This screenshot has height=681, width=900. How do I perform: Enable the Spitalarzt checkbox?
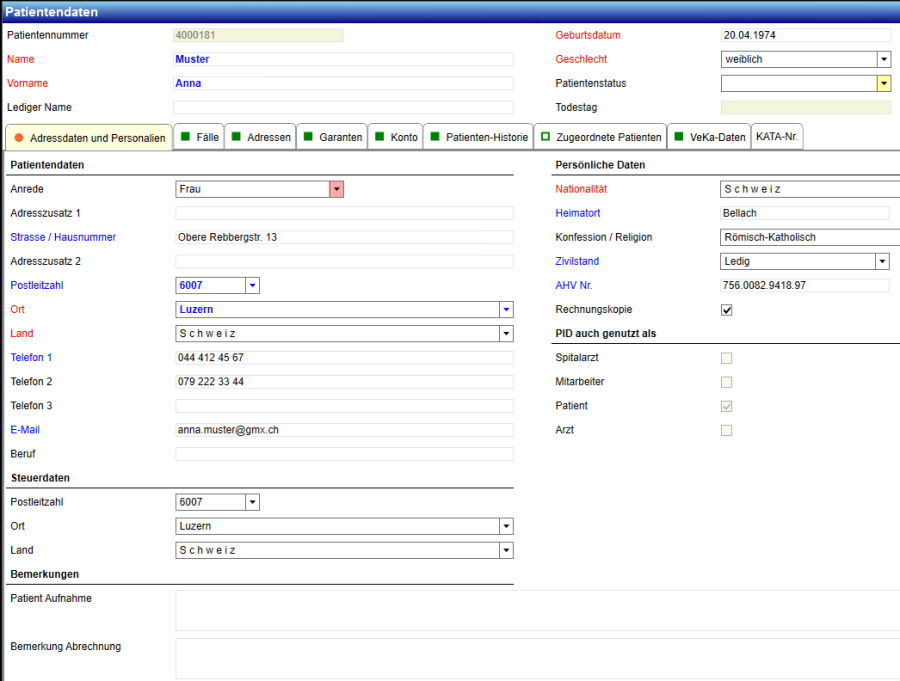click(x=727, y=358)
